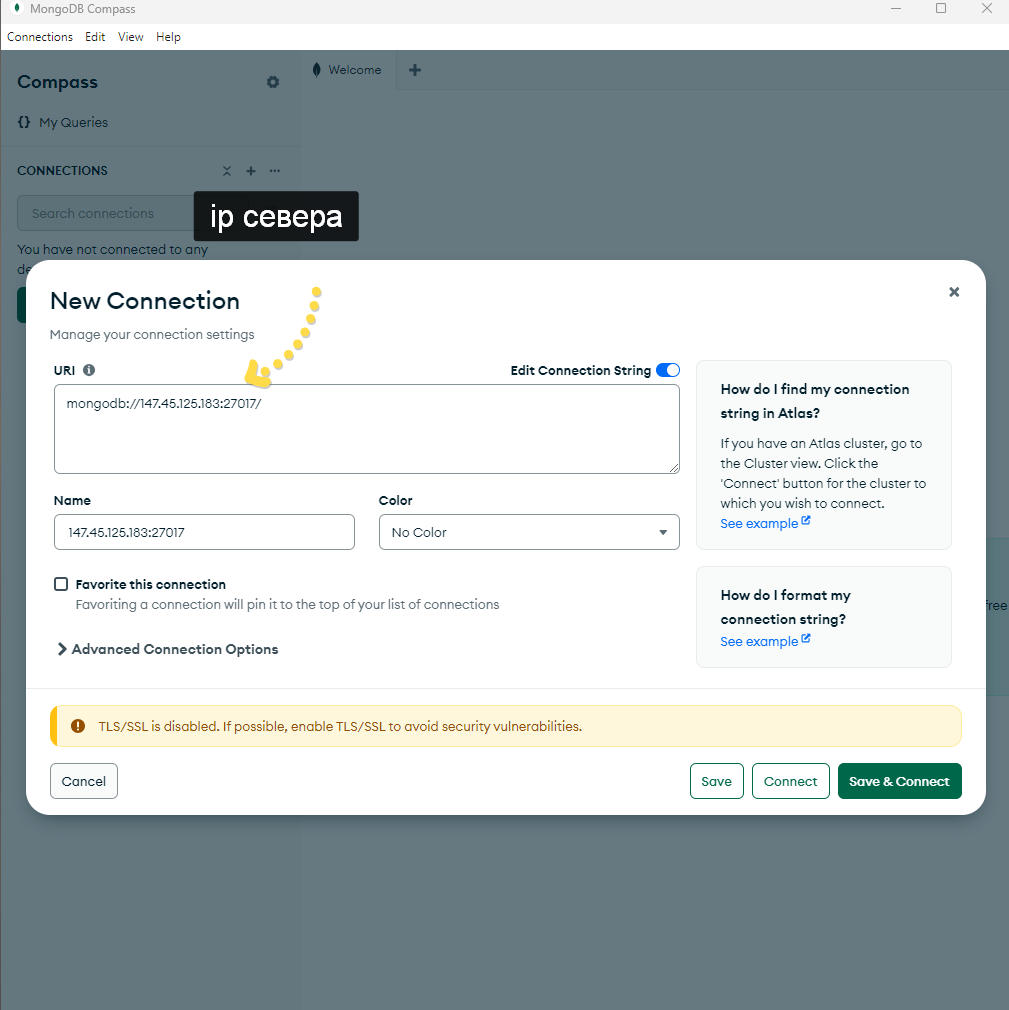The image size is (1009, 1010).
Task: Click the URI info icon
Action: point(89,370)
